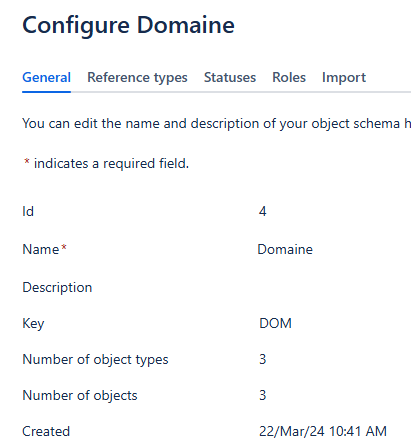Click the Created field label
This screenshot has height=446, width=411.
46,431
